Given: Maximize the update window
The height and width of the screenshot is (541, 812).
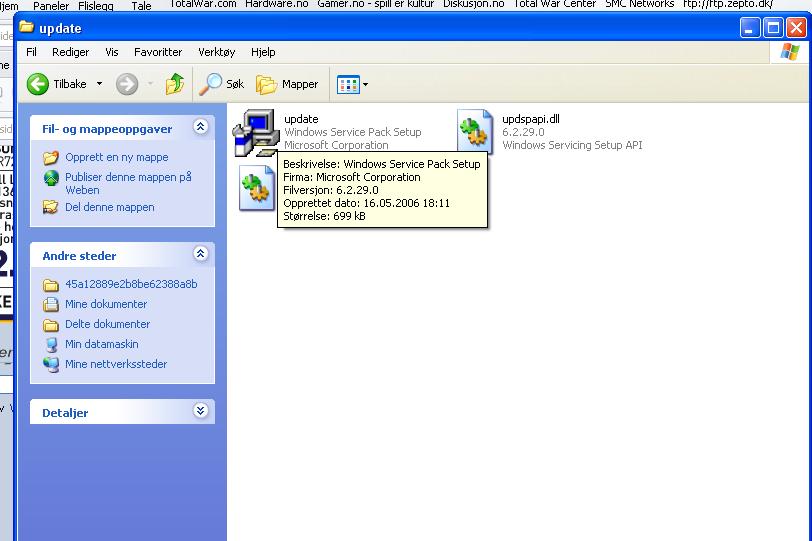Looking at the screenshot, I should tap(773, 28).
